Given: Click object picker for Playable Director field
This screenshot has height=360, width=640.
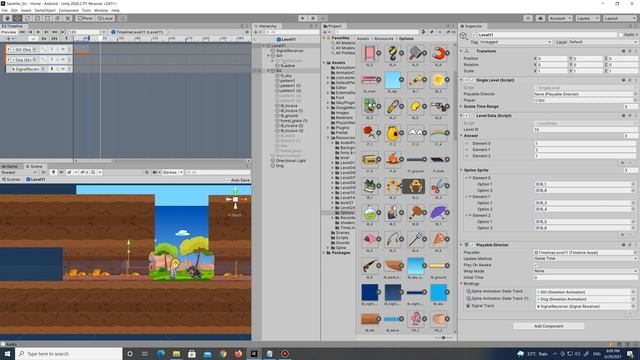Looking at the screenshot, I should (635, 94).
